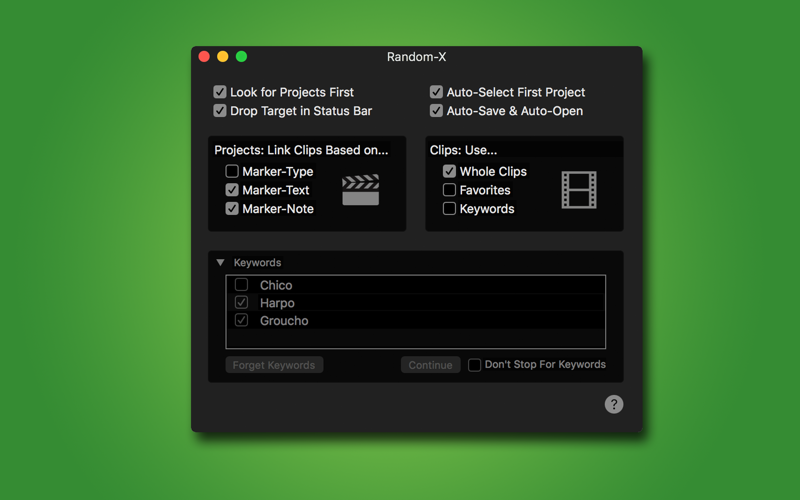Collapse the Keywords disclosure triangle

click(x=220, y=262)
